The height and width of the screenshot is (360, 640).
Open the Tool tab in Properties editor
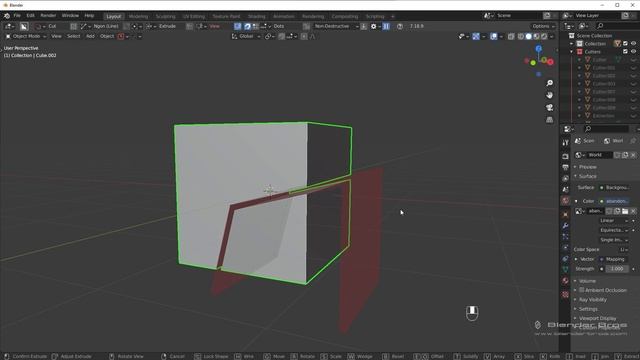[565, 143]
